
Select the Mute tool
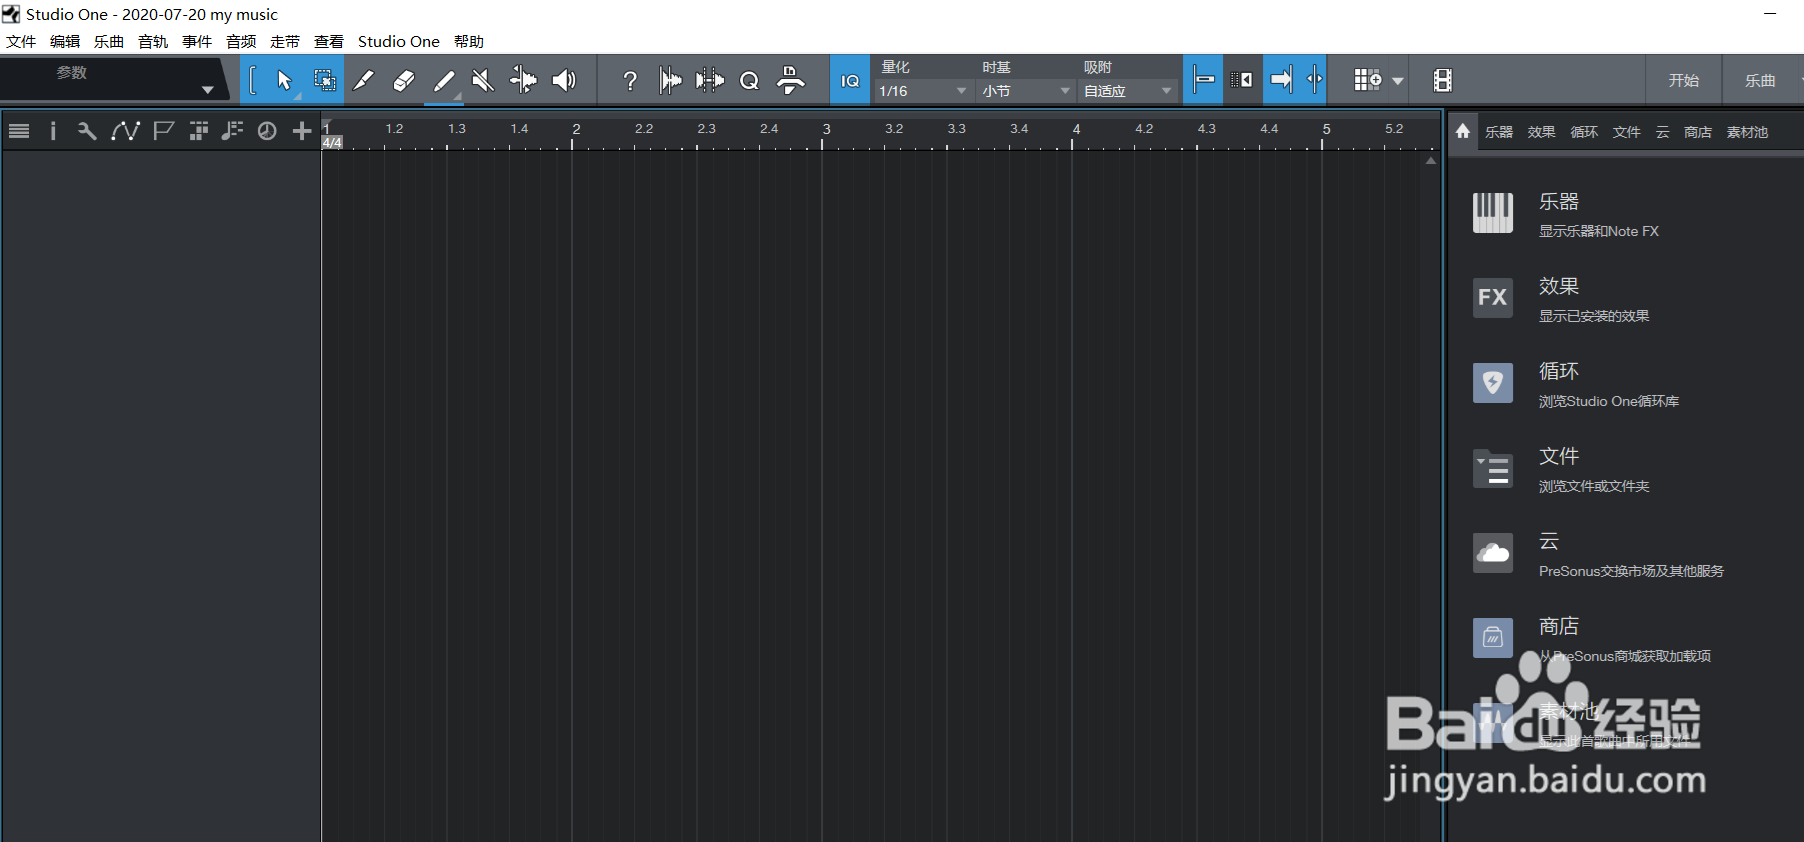click(x=483, y=80)
